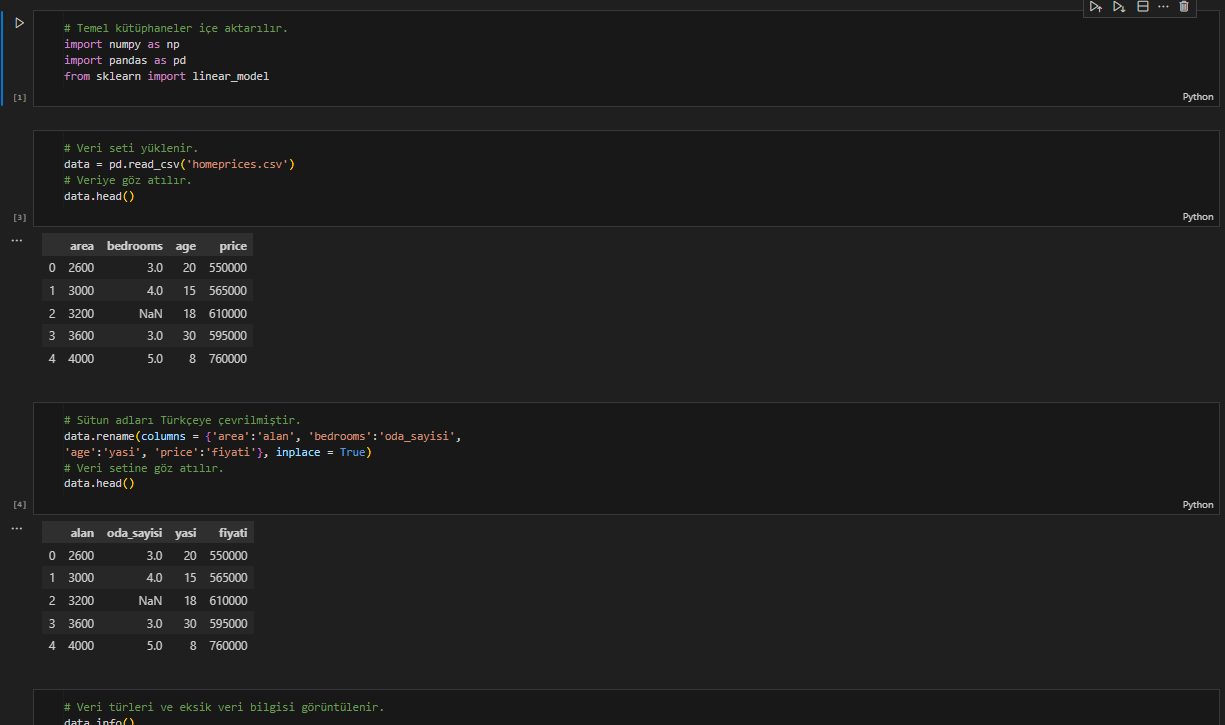The image size is (1225, 725).
Task: Change language mode Python of first cell
Action: coord(1197,97)
